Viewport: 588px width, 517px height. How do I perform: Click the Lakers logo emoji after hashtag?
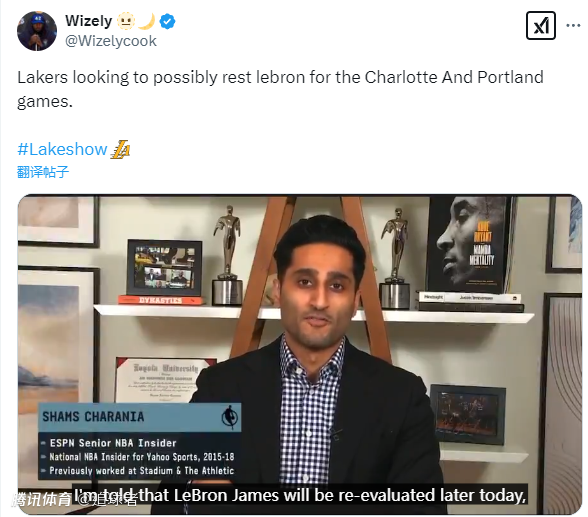(x=120, y=149)
